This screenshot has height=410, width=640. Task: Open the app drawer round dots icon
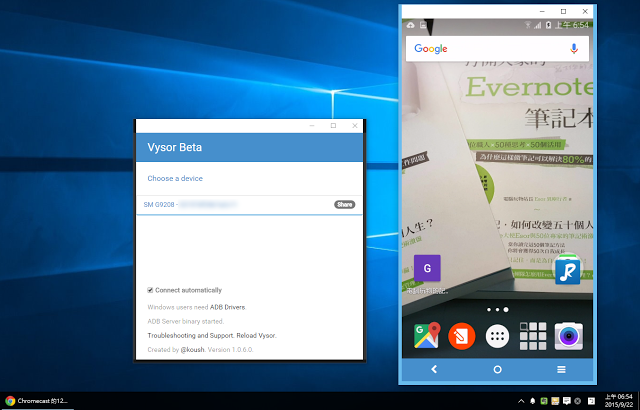coord(497,336)
